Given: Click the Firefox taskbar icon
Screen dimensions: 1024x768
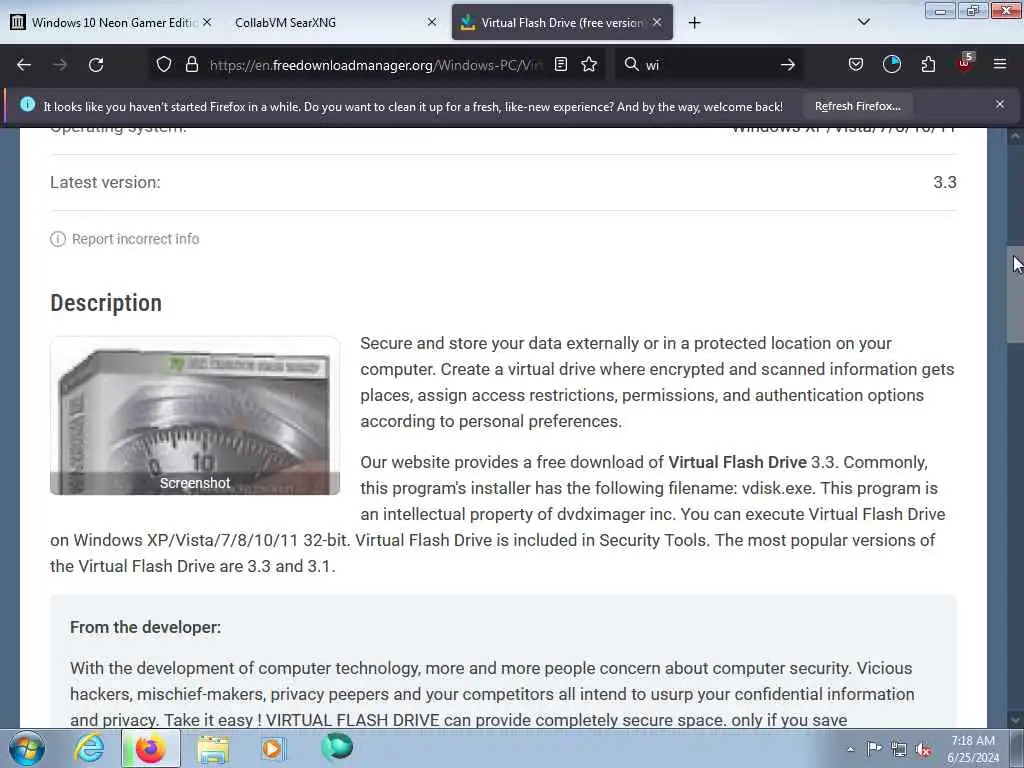Looking at the screenshot, I should [150, 749].
